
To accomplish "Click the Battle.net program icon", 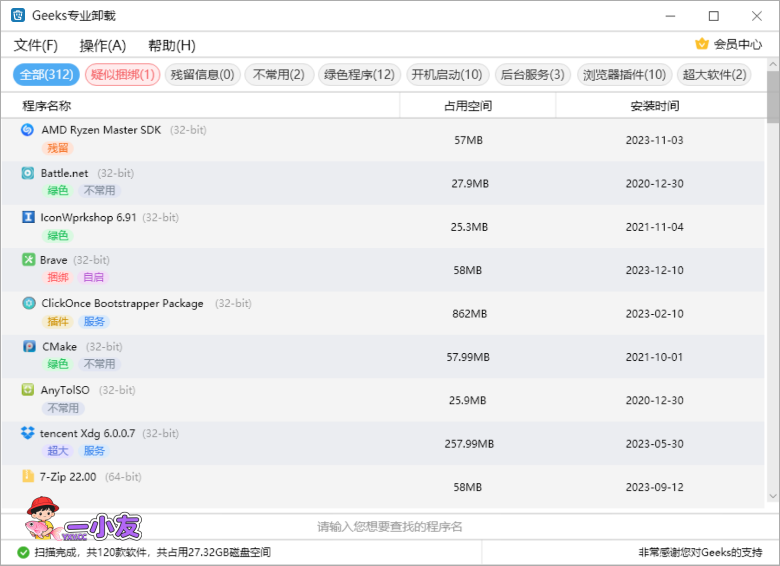I will (x=27, y=173).
